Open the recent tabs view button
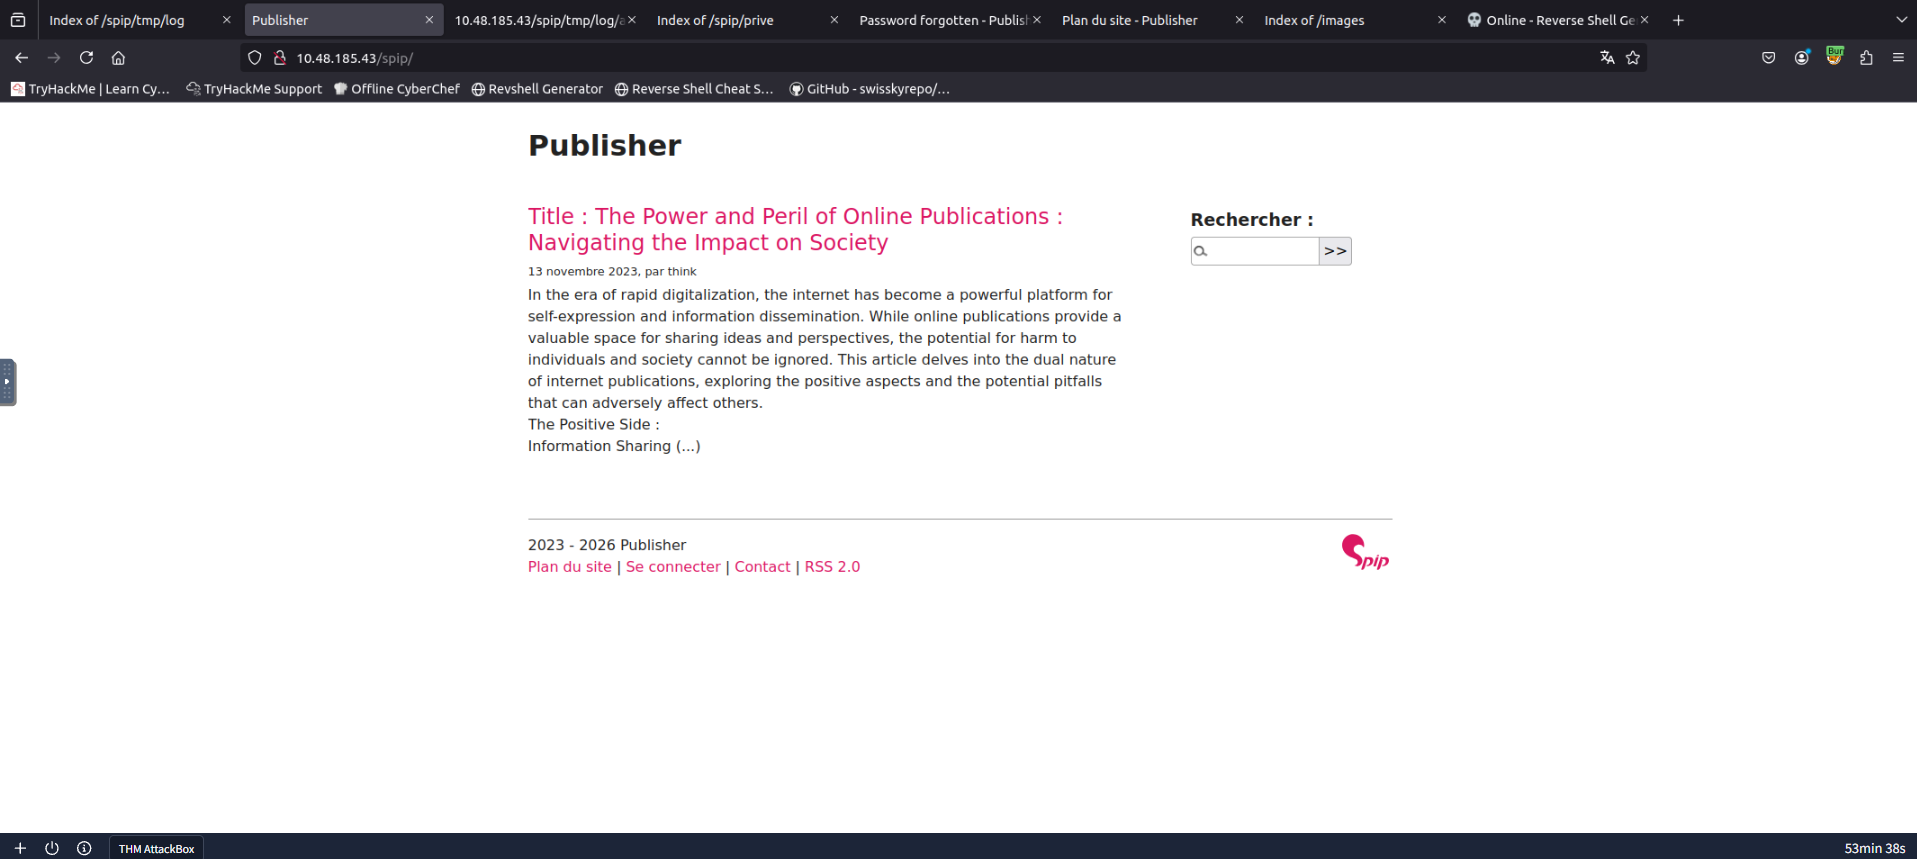 pyautogui.click(x=18, y=20)
